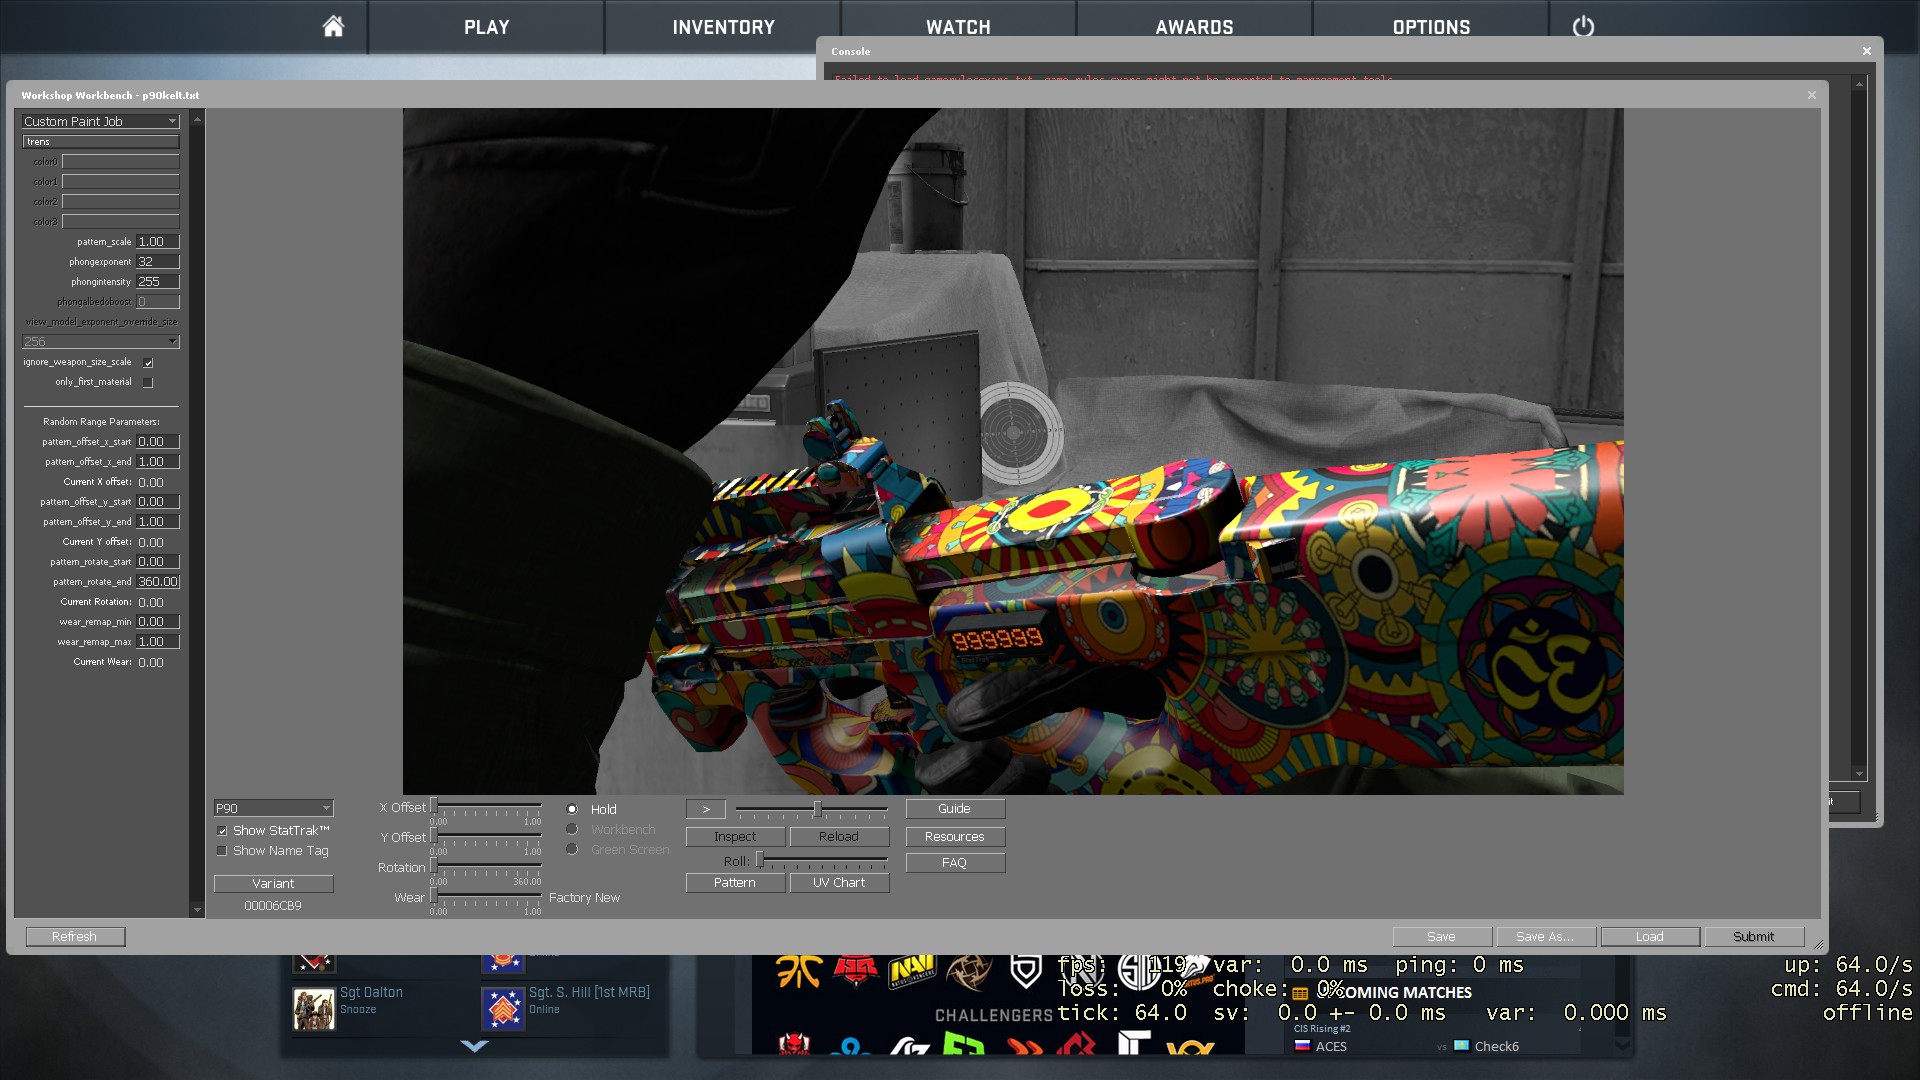Click the wear_remap_max value field

click(157, 642)
